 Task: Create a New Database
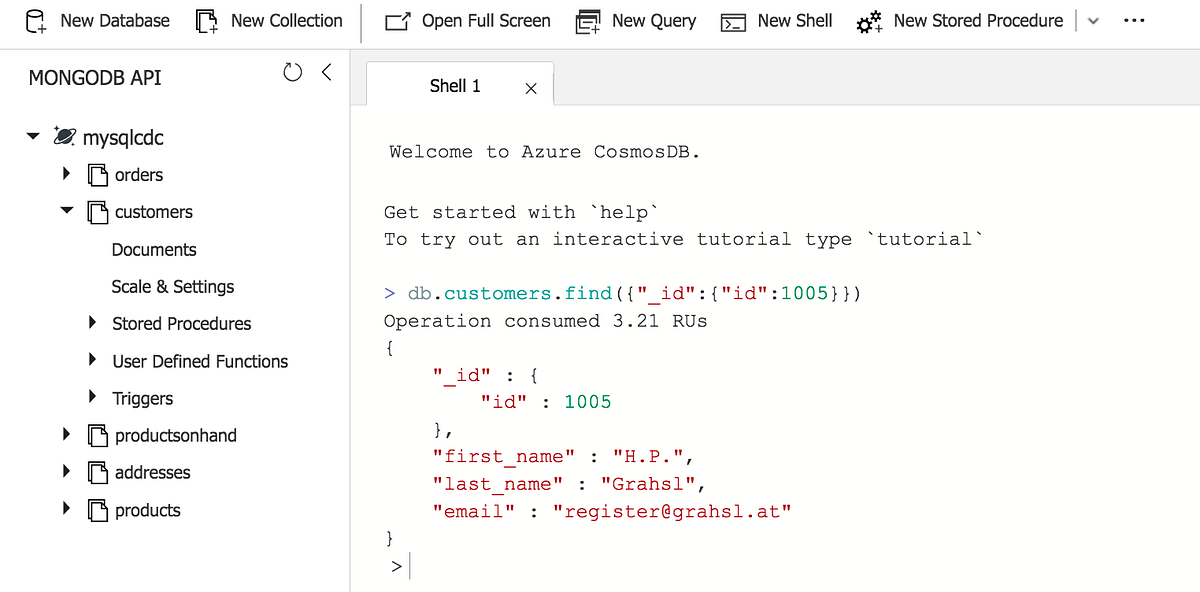click(x=96, y=20)
